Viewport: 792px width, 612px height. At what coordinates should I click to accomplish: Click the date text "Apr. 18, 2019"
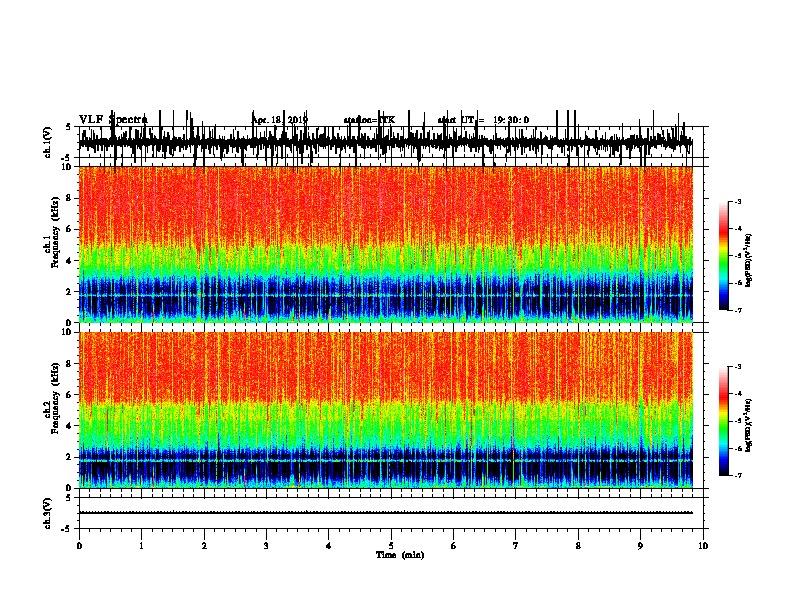[279, 120]
